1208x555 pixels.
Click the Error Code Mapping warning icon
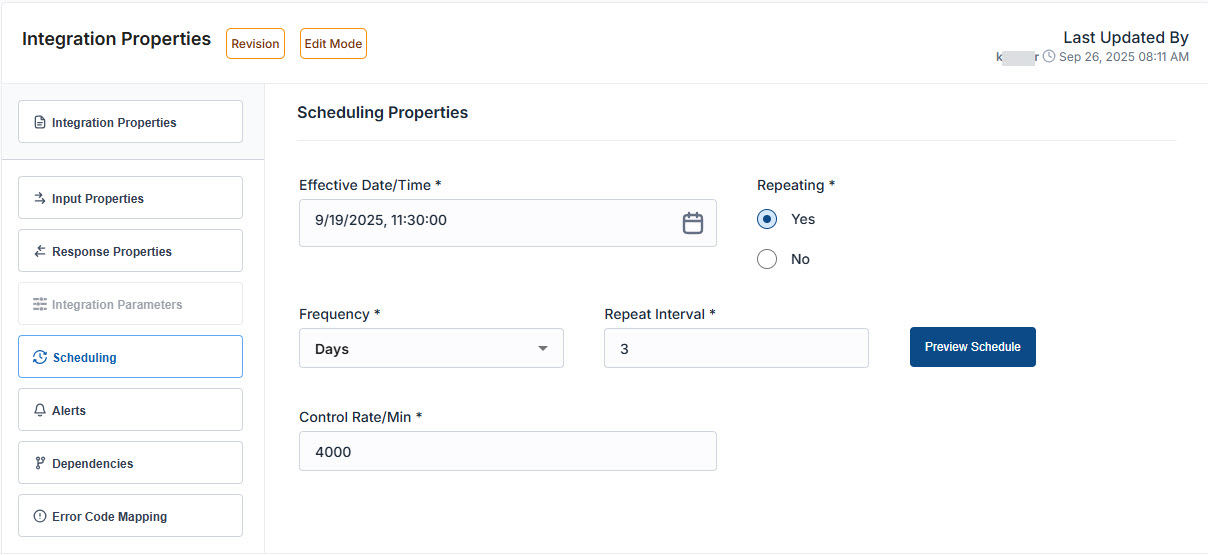[40, 516]
